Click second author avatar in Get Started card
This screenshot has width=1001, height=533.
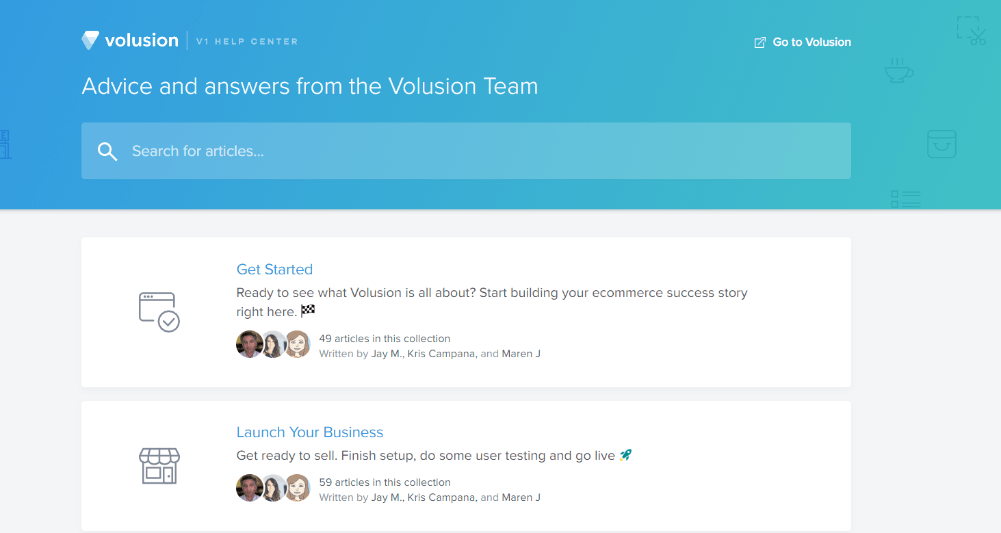pos(274,344)
